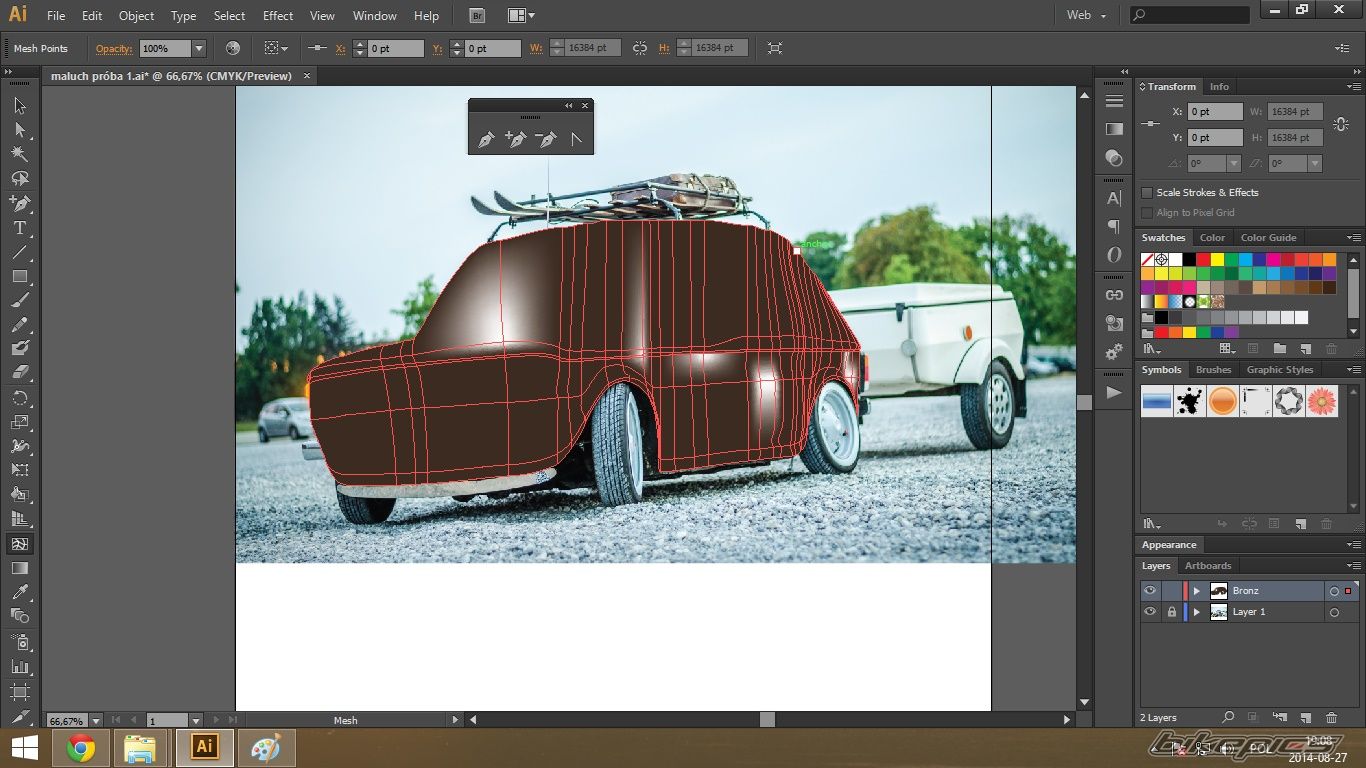The width and height of the screenshot is (1366, 768).
Task: Activate the Mesh tool in the toolbox
Action: click(x=20, y=544)
